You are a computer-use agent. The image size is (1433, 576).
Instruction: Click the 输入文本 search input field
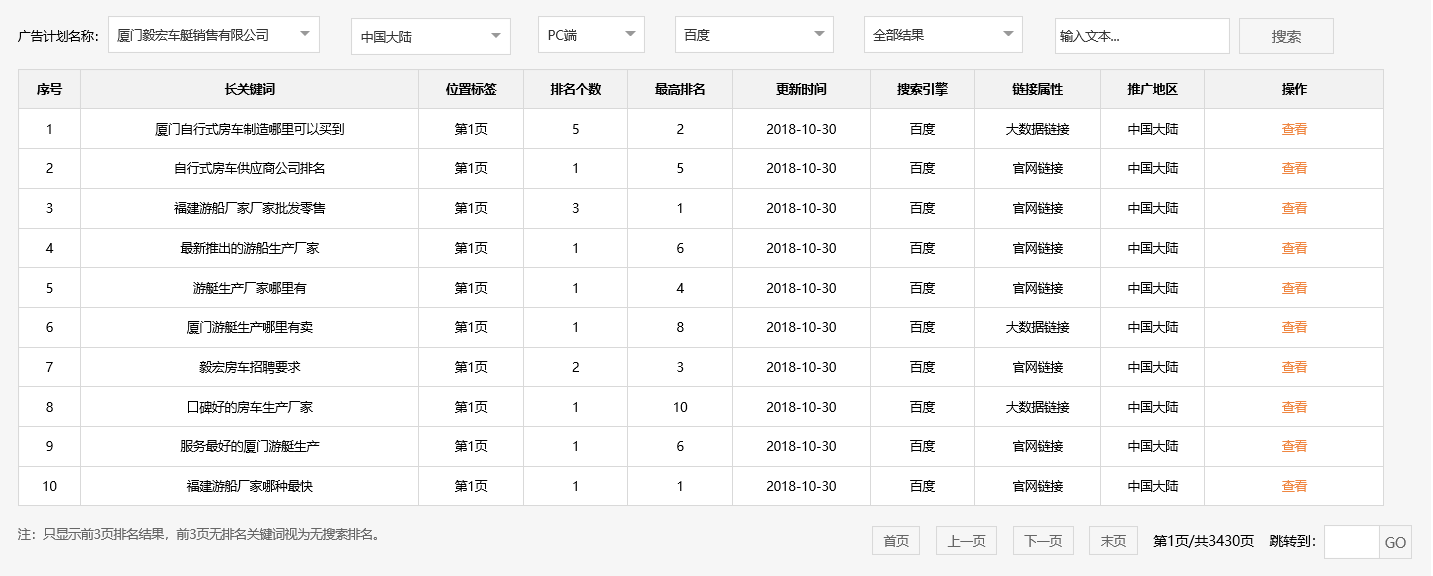click(x=1142, y=35)
